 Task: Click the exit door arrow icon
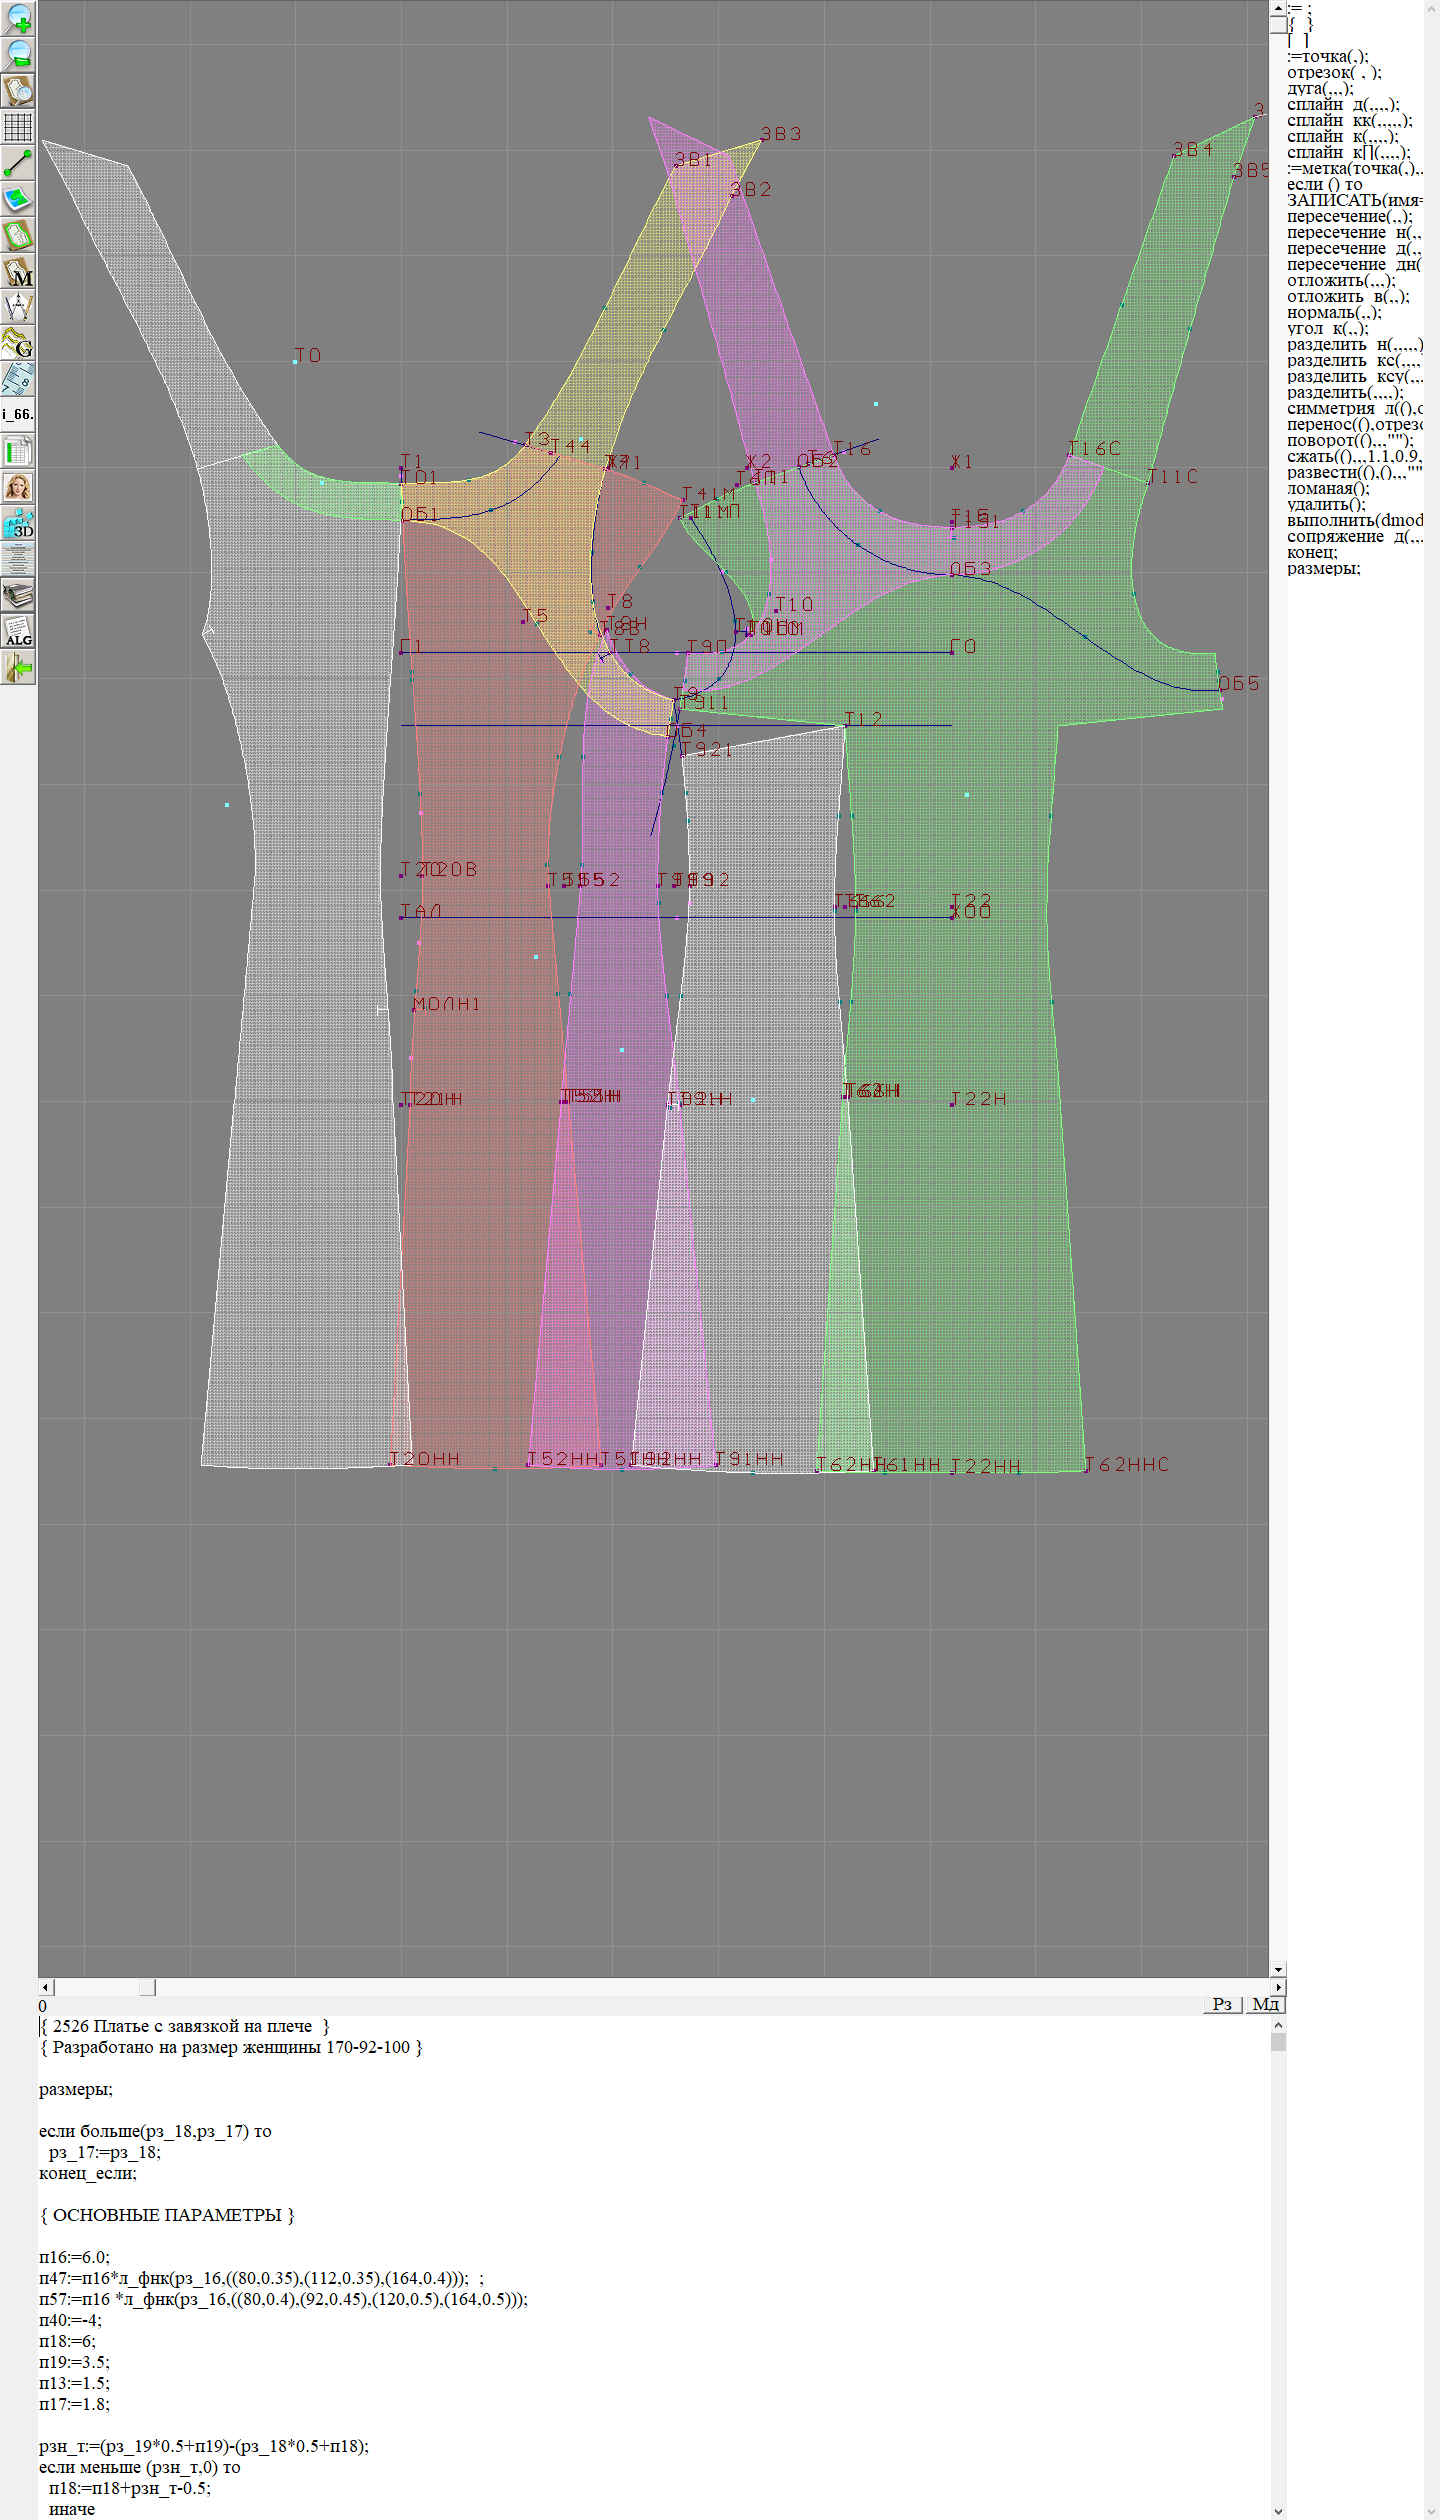[18, 668]
